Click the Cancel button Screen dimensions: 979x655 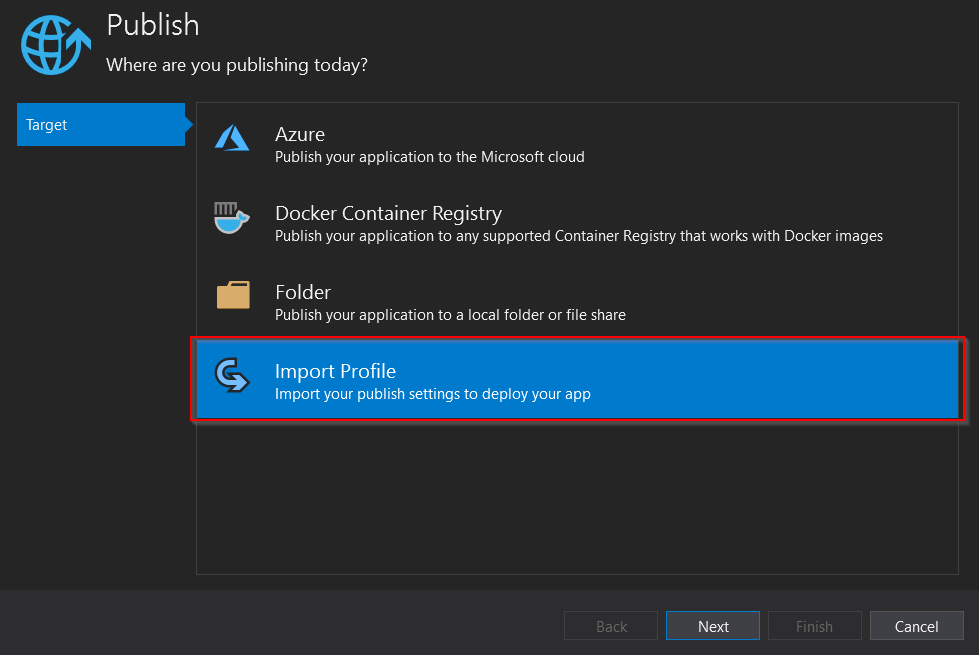pos(917,626)
